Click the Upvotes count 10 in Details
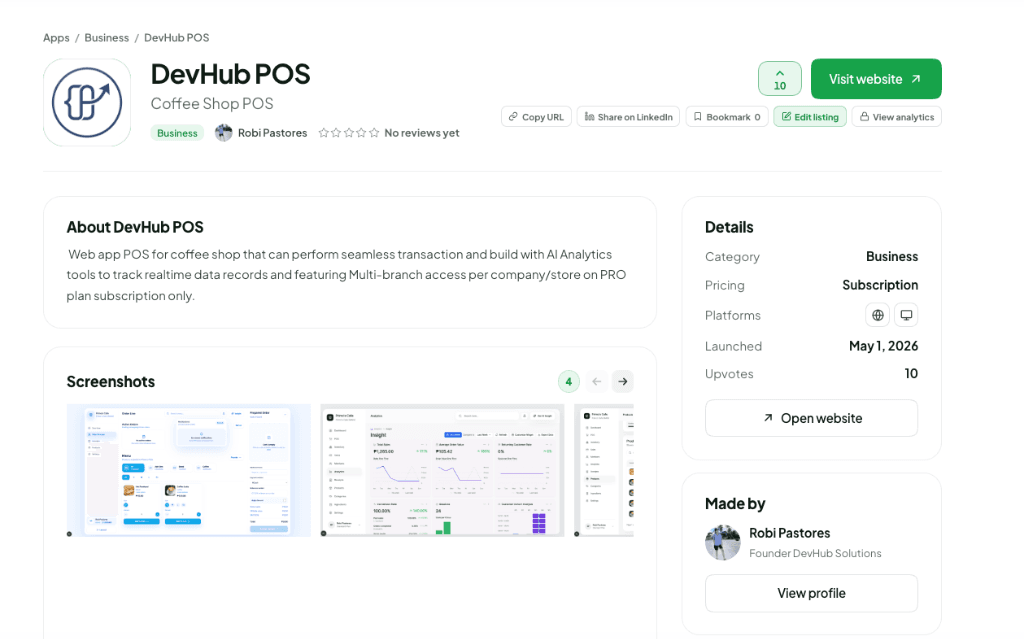1024x639 pixels. click(911, 374)
